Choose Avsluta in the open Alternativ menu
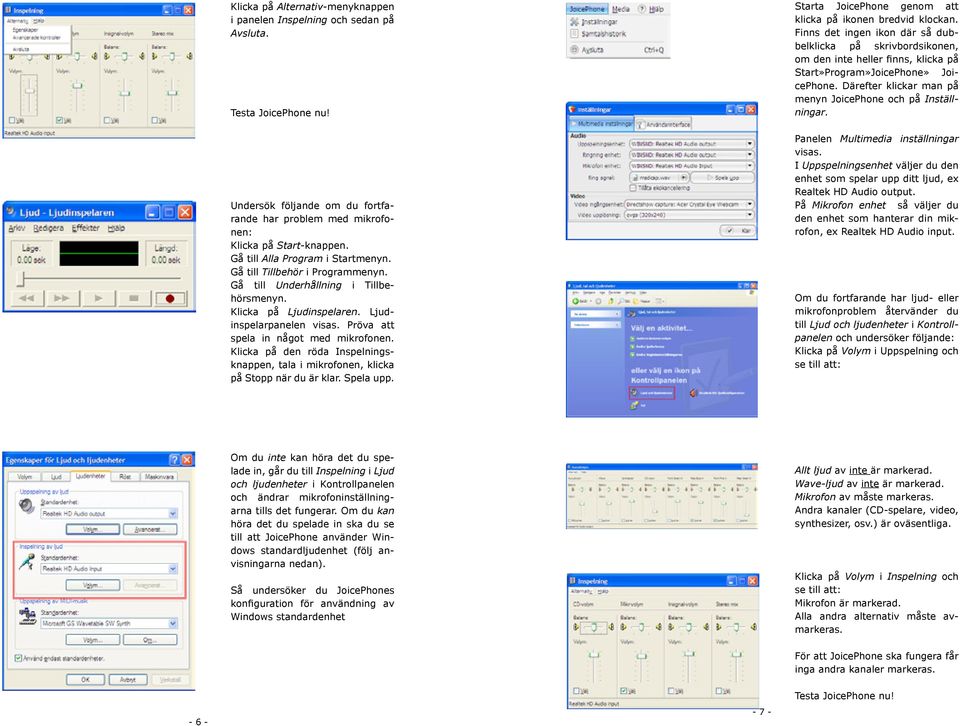960x726 pixels. pos(21,49)
